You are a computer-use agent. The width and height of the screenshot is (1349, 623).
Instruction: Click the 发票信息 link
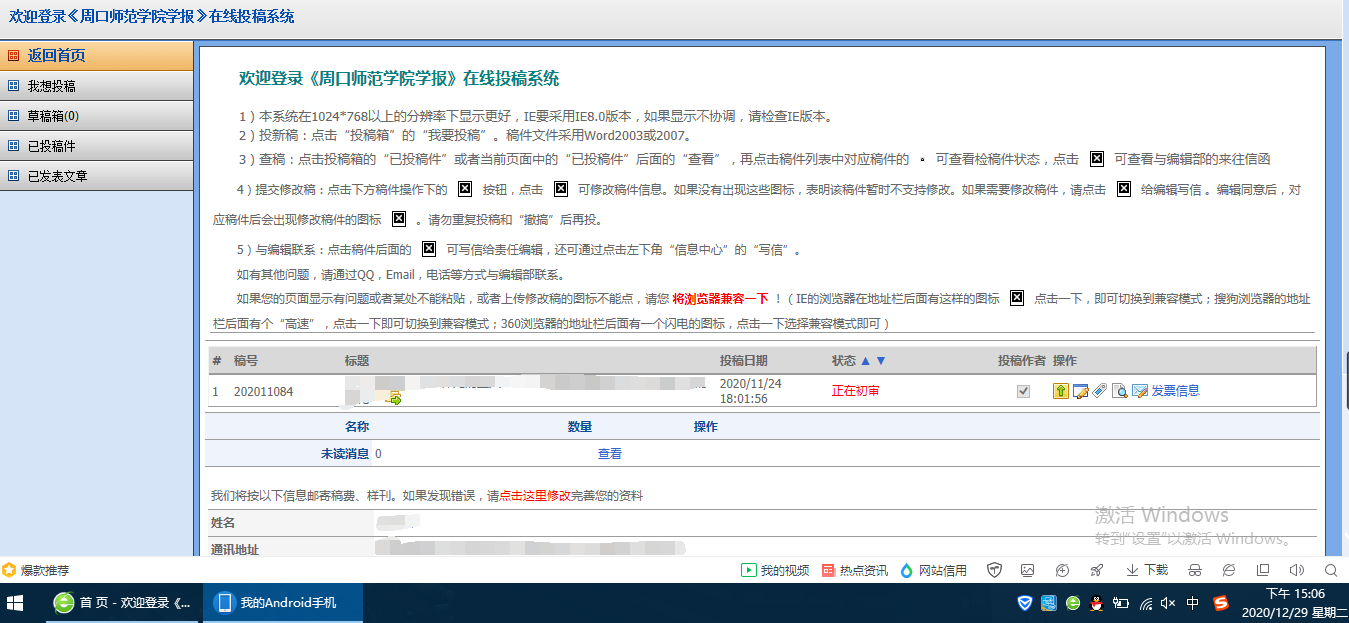pyautogui.click(x=1175, y=391)
